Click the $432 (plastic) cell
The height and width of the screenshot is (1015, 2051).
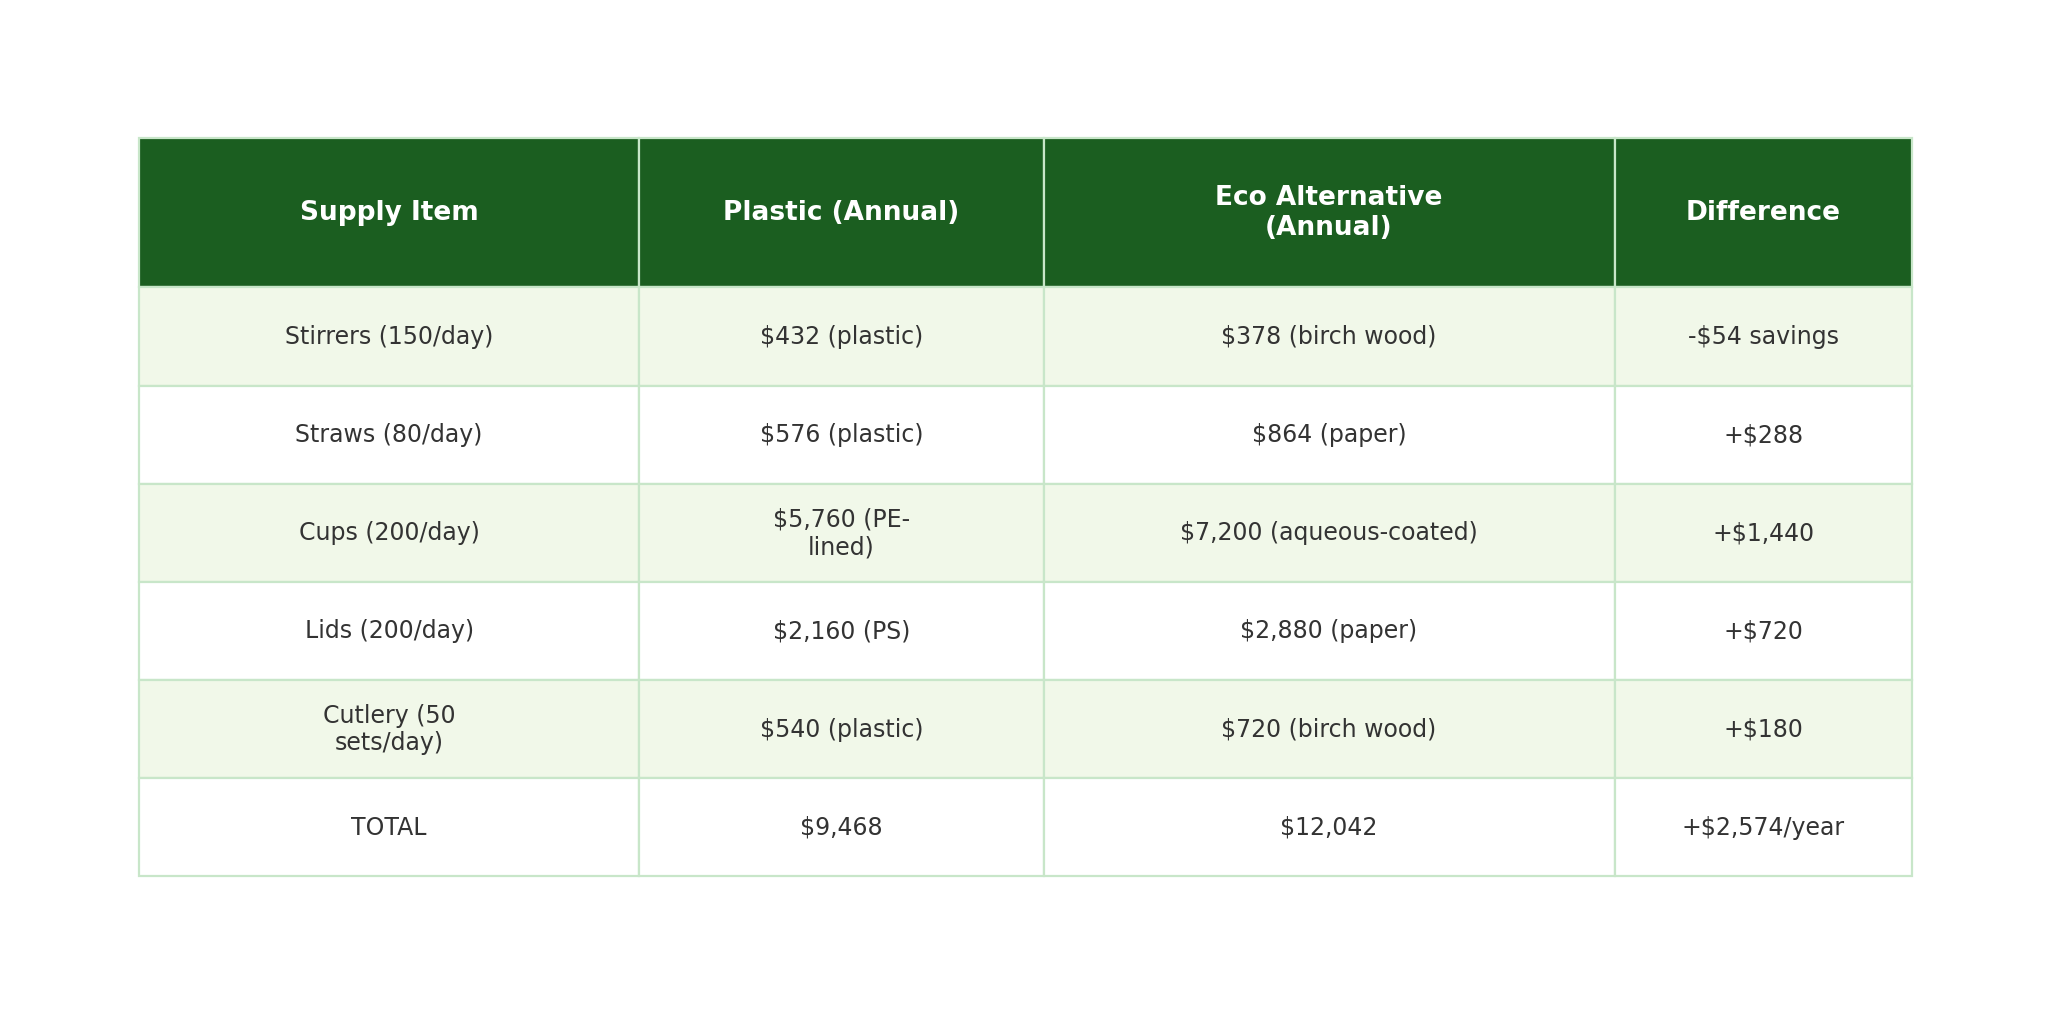(x=841, y=336)
